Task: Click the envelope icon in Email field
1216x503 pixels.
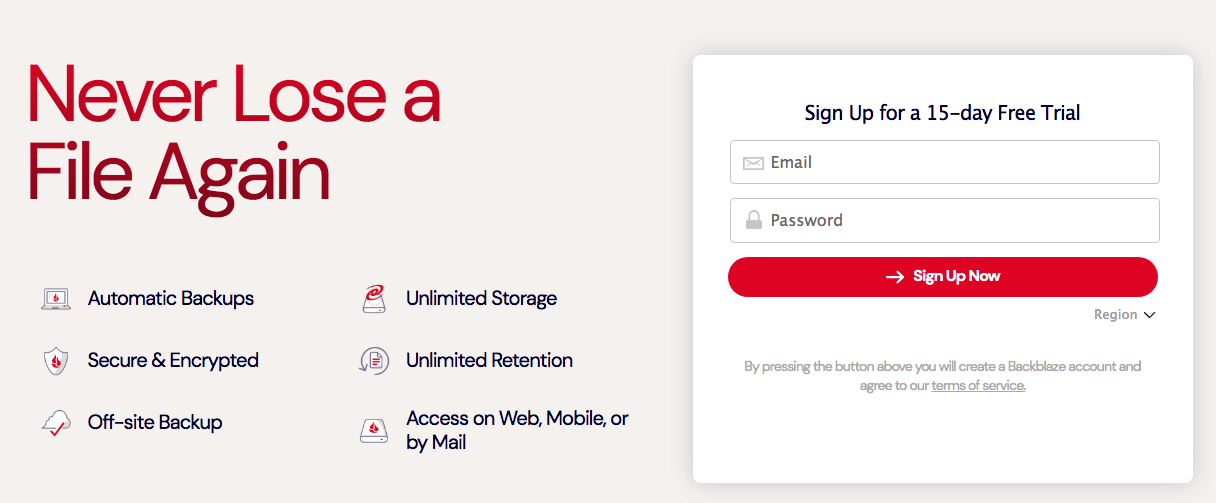Action: click(753, 163)
